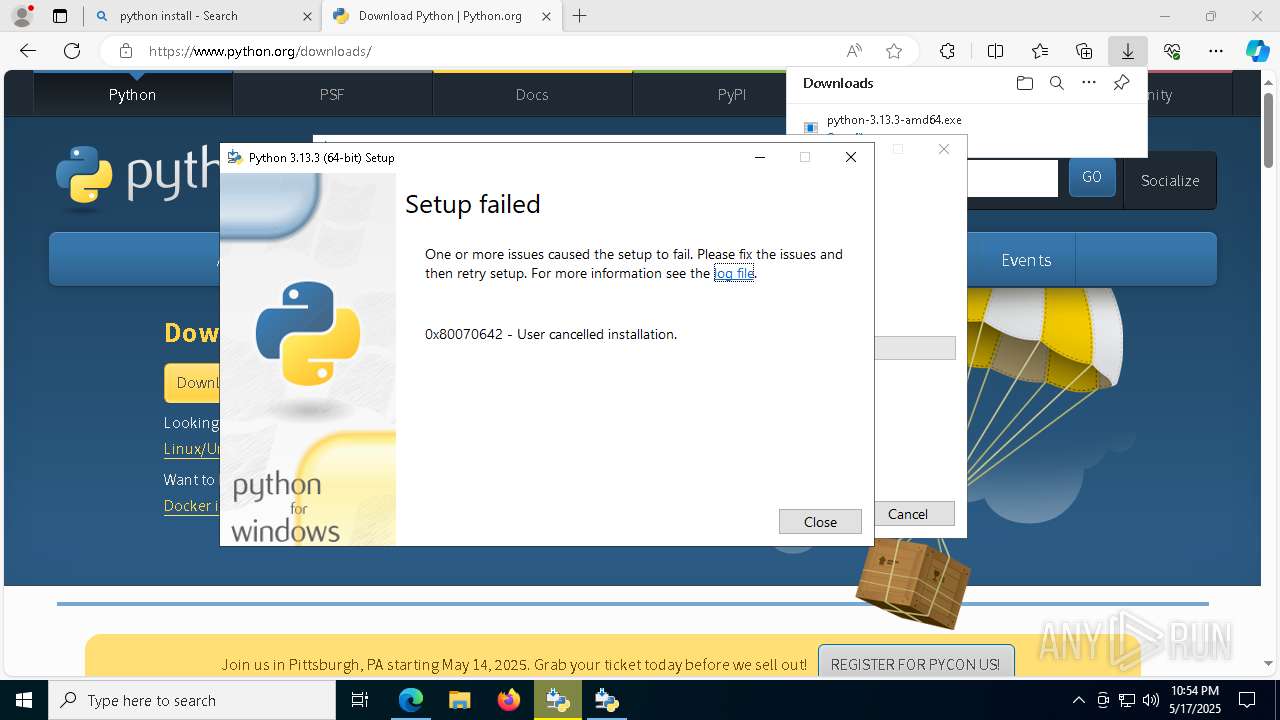The width and height of the screenshot is (1280, 720).
Task: Switch to the python install Search tab
Action: tap(203, 16)
